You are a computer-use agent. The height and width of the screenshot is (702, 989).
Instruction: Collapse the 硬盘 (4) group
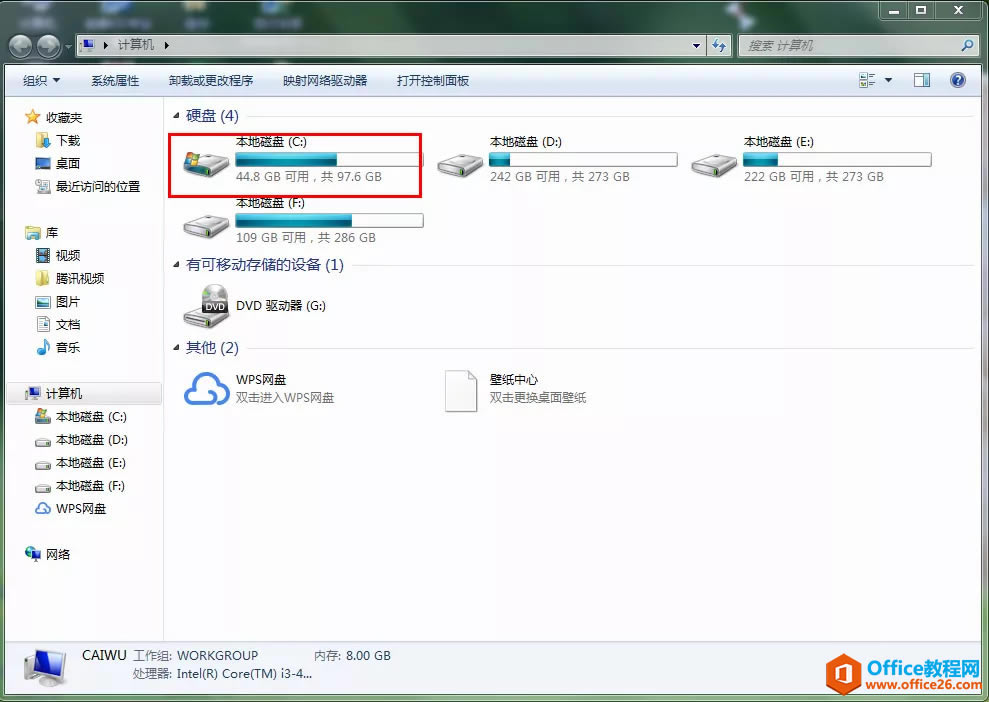176,115
